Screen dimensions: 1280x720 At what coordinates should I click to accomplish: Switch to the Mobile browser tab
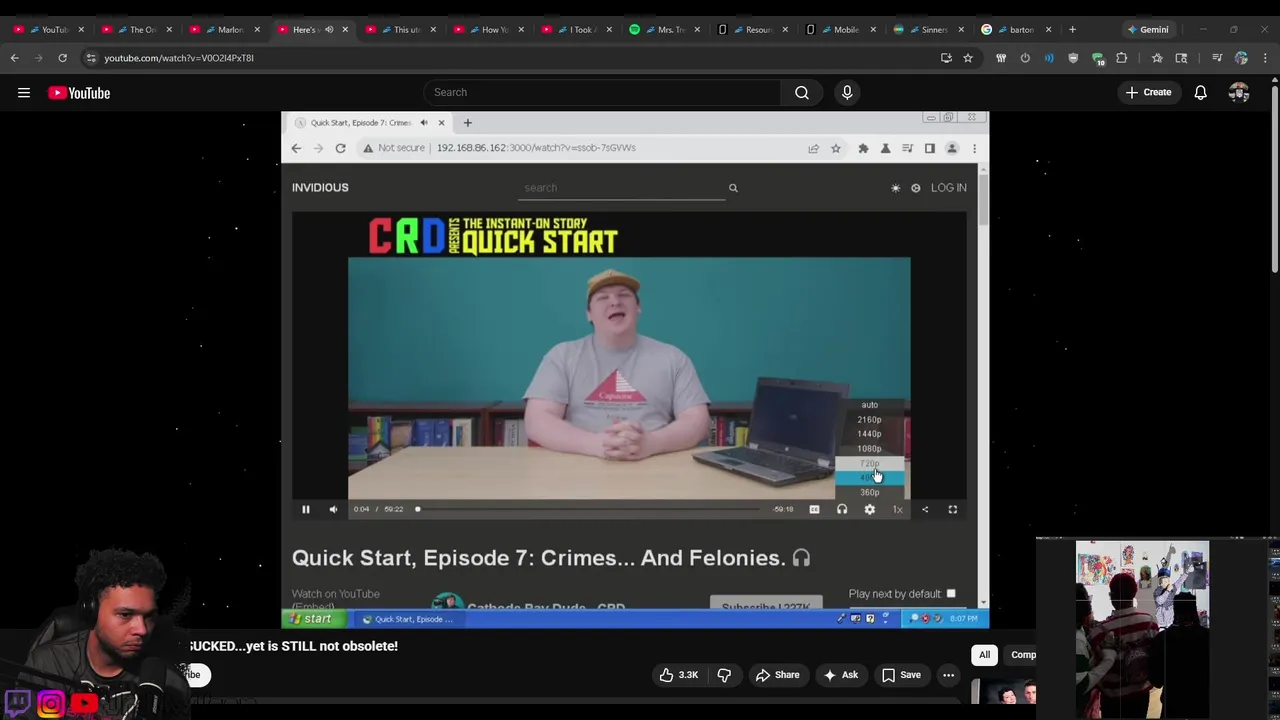click(x=839, y=29)
